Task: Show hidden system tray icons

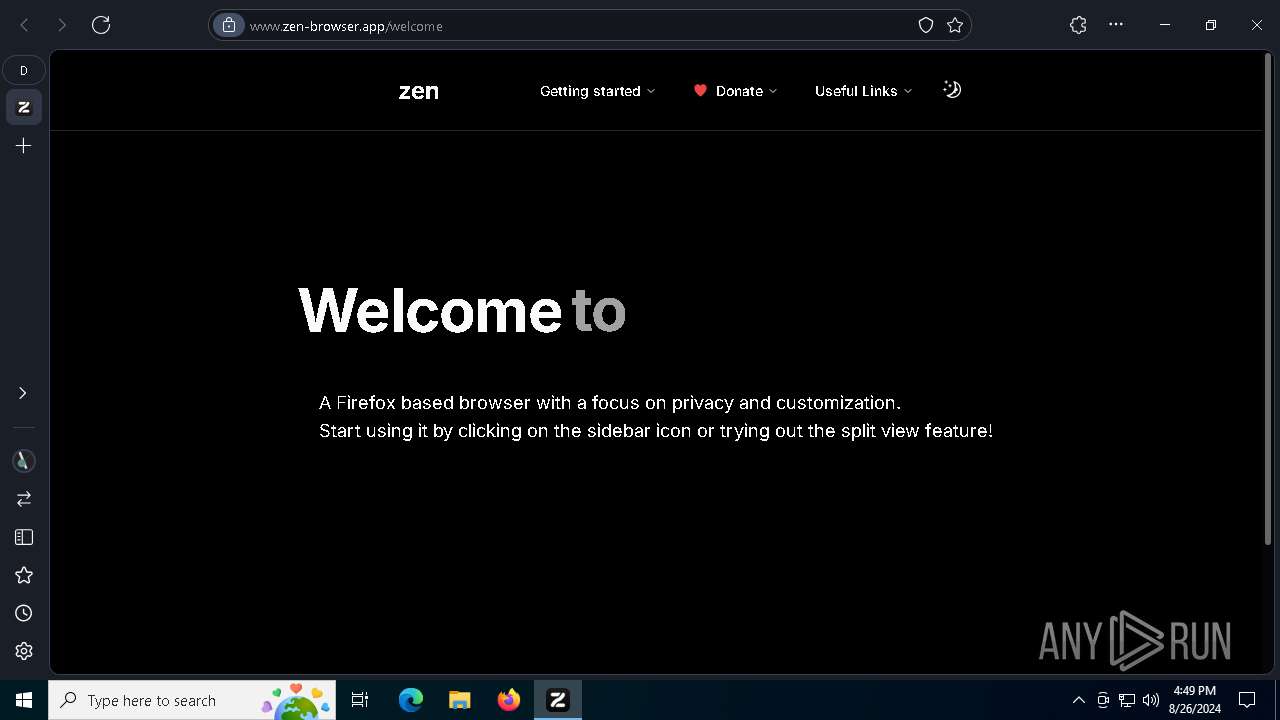Action: [1078, 700]
